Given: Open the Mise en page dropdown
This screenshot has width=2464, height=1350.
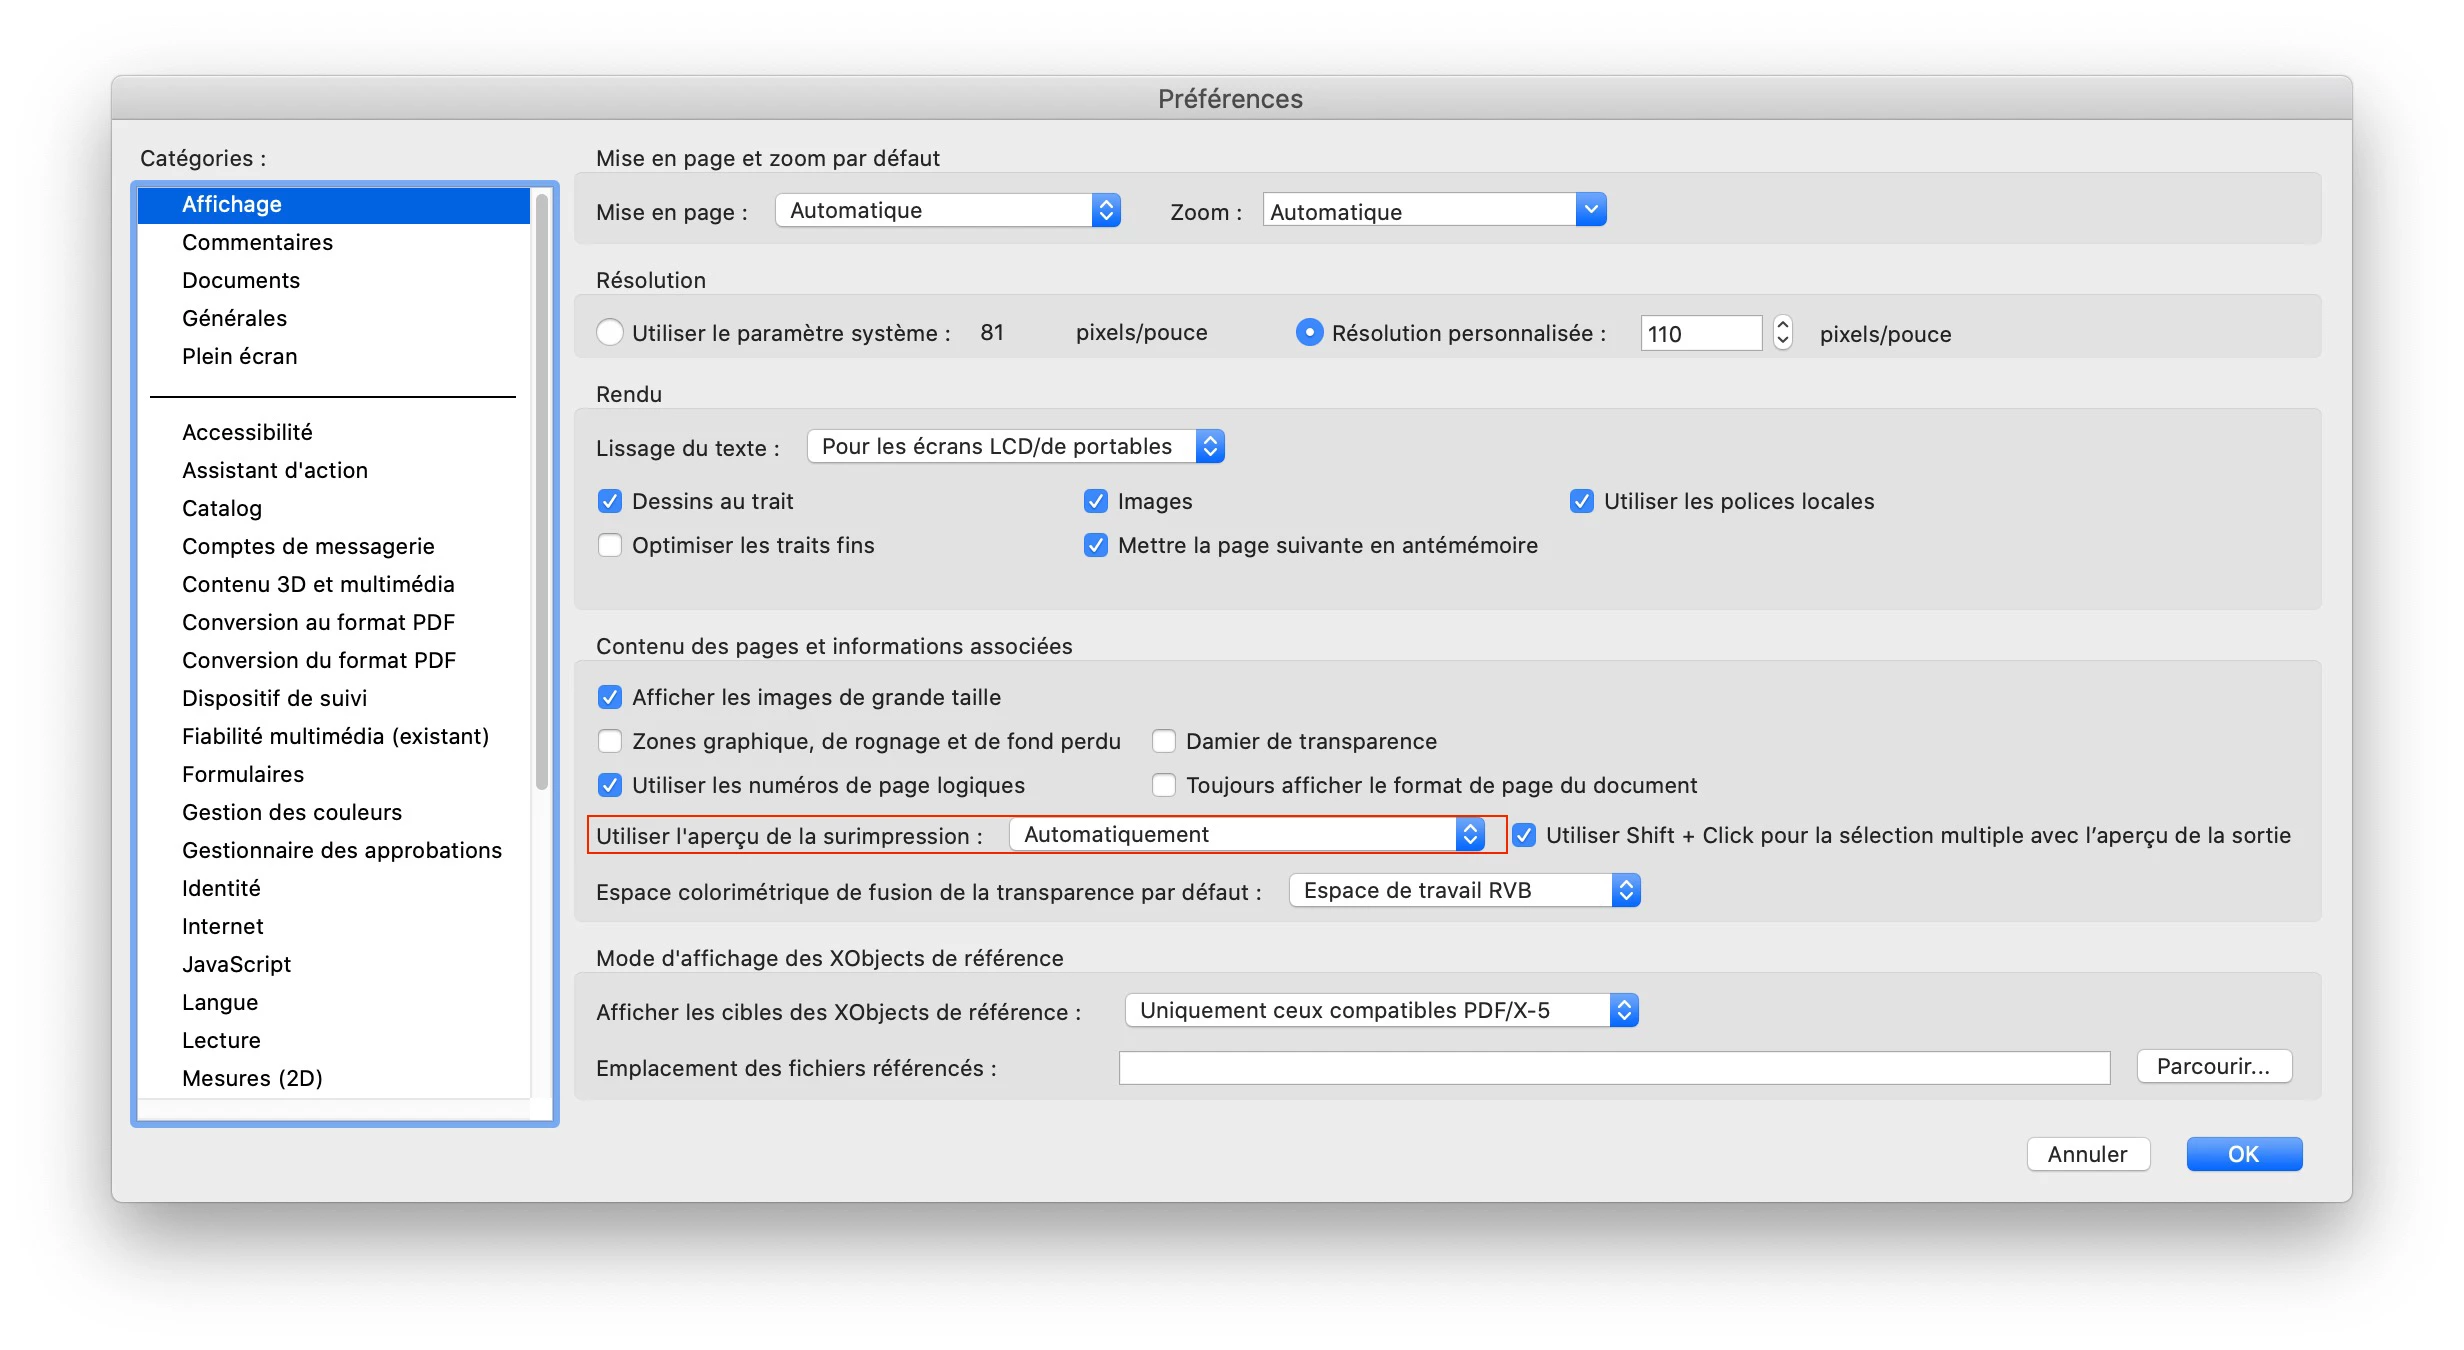Looking at the screenshot, I should coord(947,210).
